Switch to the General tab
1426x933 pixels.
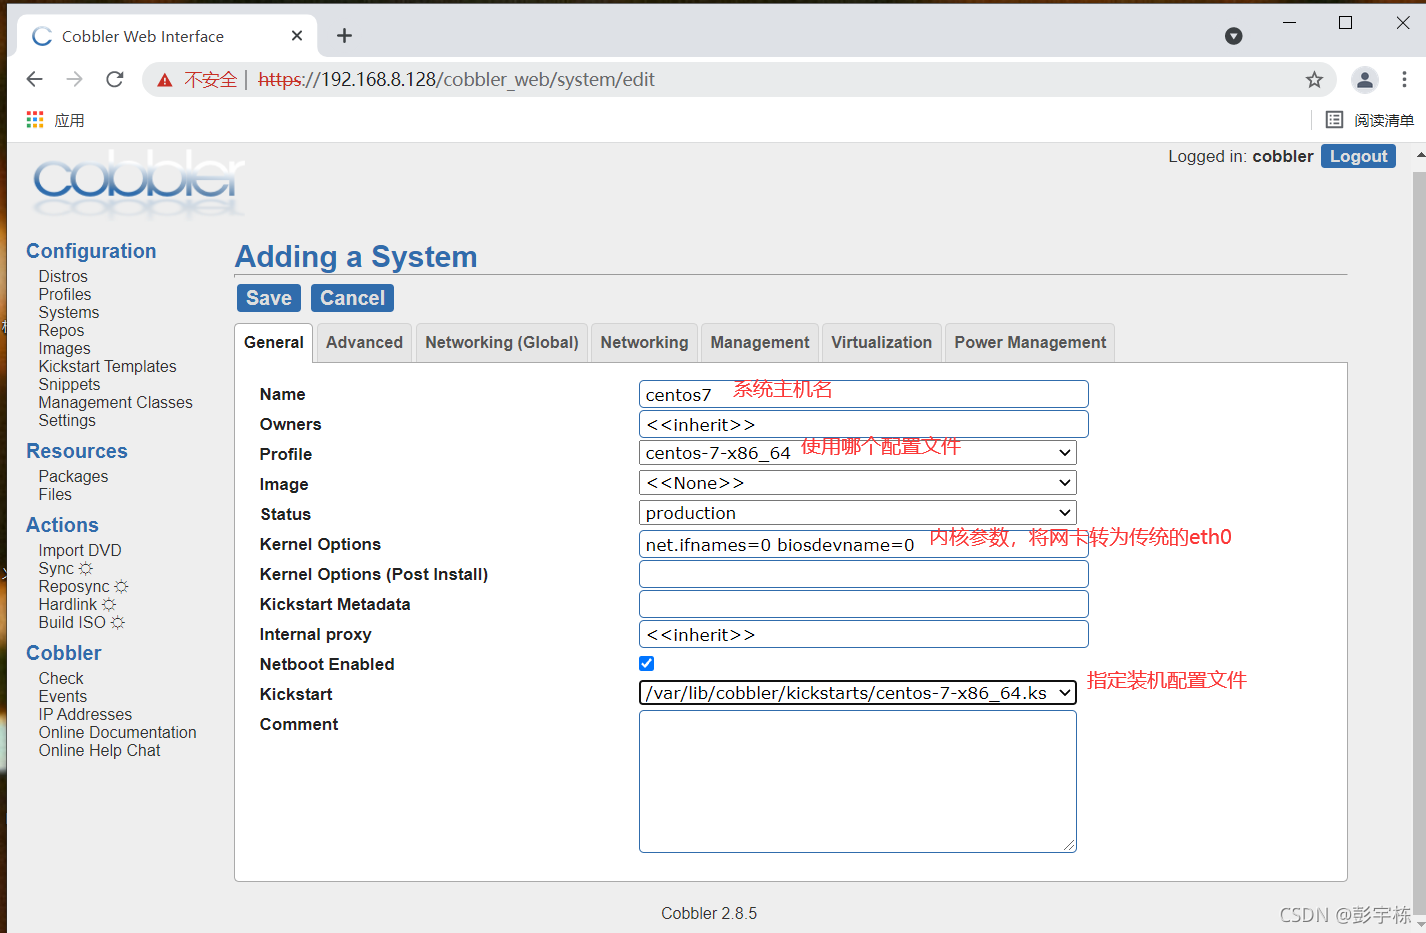pyautogui.click(x=274, y=342)
